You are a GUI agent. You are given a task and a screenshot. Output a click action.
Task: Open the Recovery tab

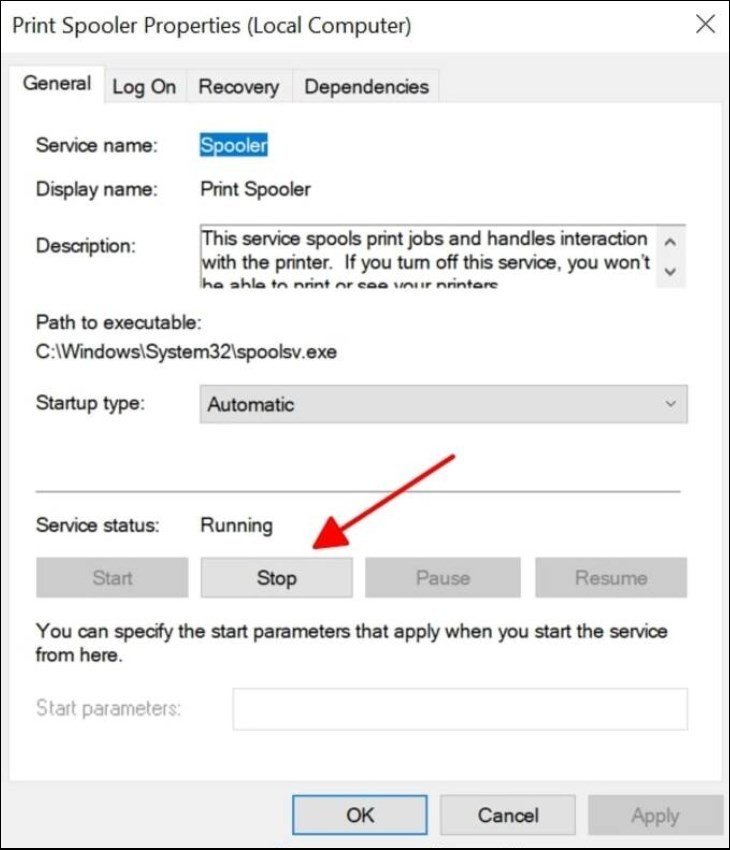[x=237, y=87]
